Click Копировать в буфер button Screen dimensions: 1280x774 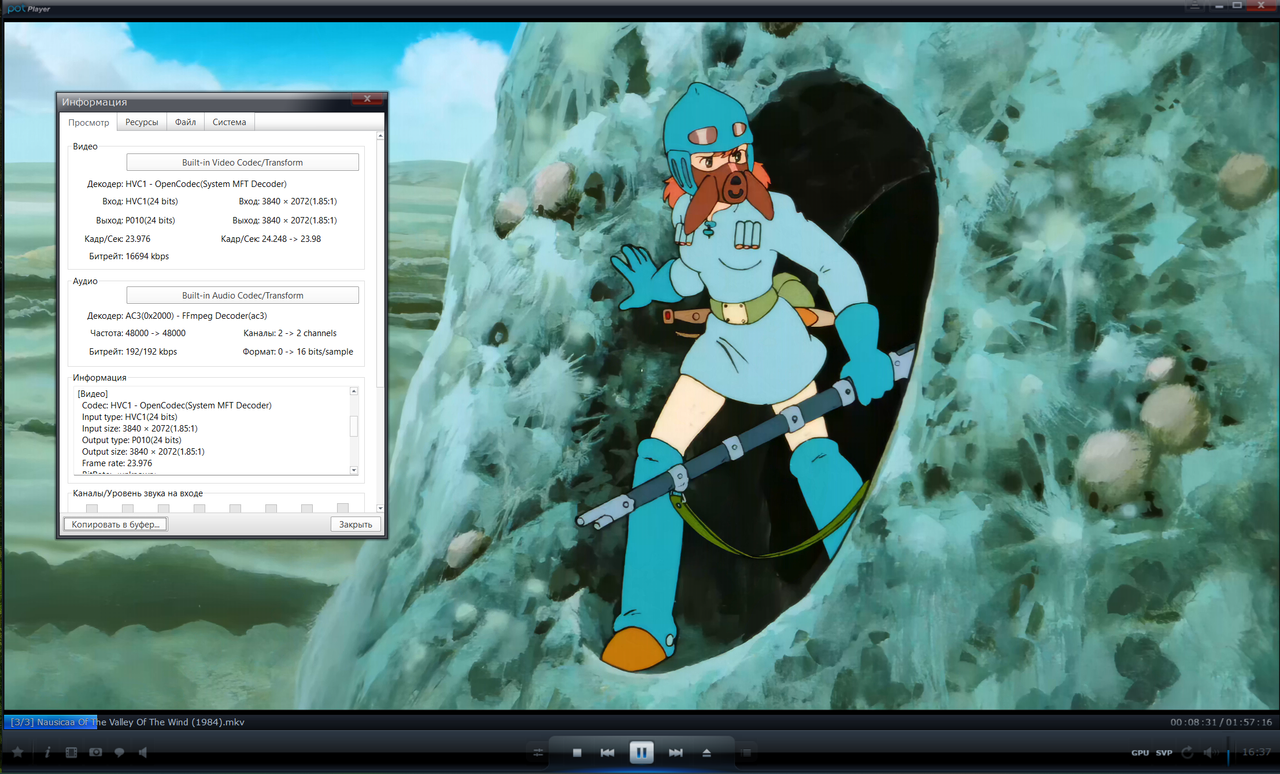point(115,524)
